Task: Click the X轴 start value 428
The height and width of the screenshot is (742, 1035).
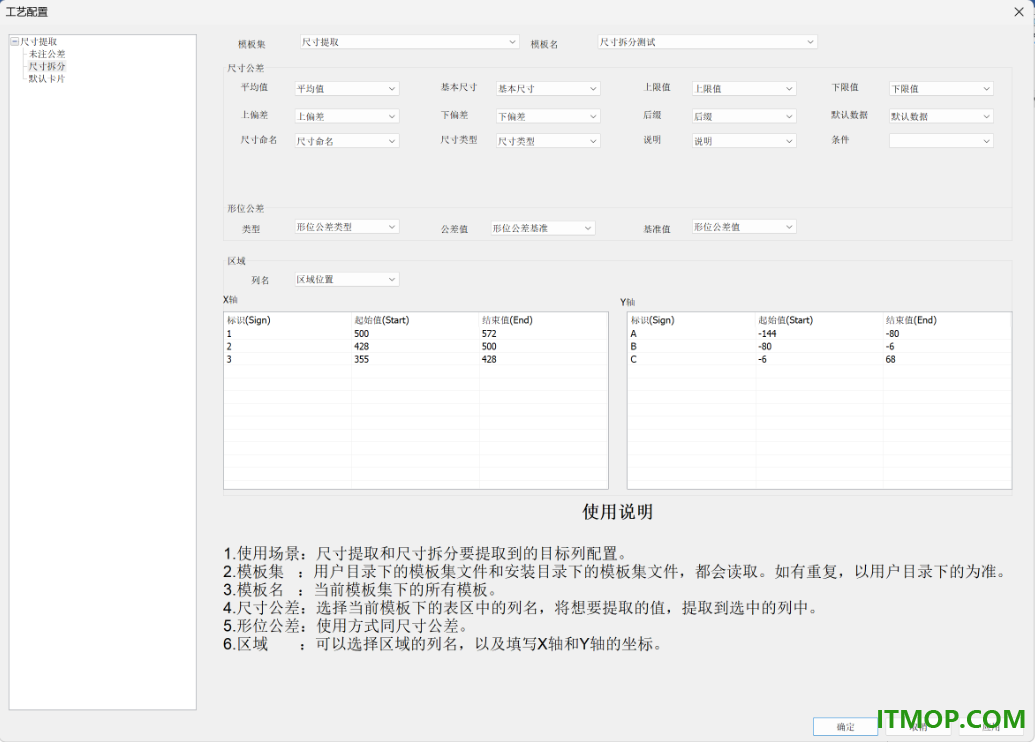Action: click(x=361, y=347)
